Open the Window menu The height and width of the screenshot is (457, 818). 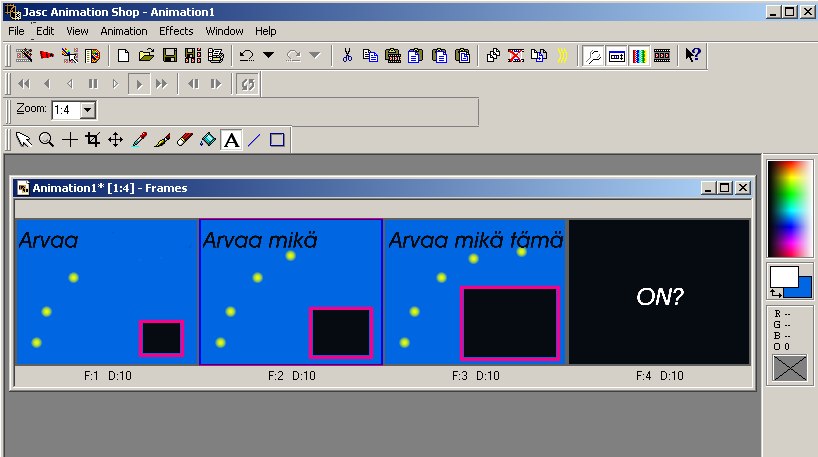coord(224,31)
